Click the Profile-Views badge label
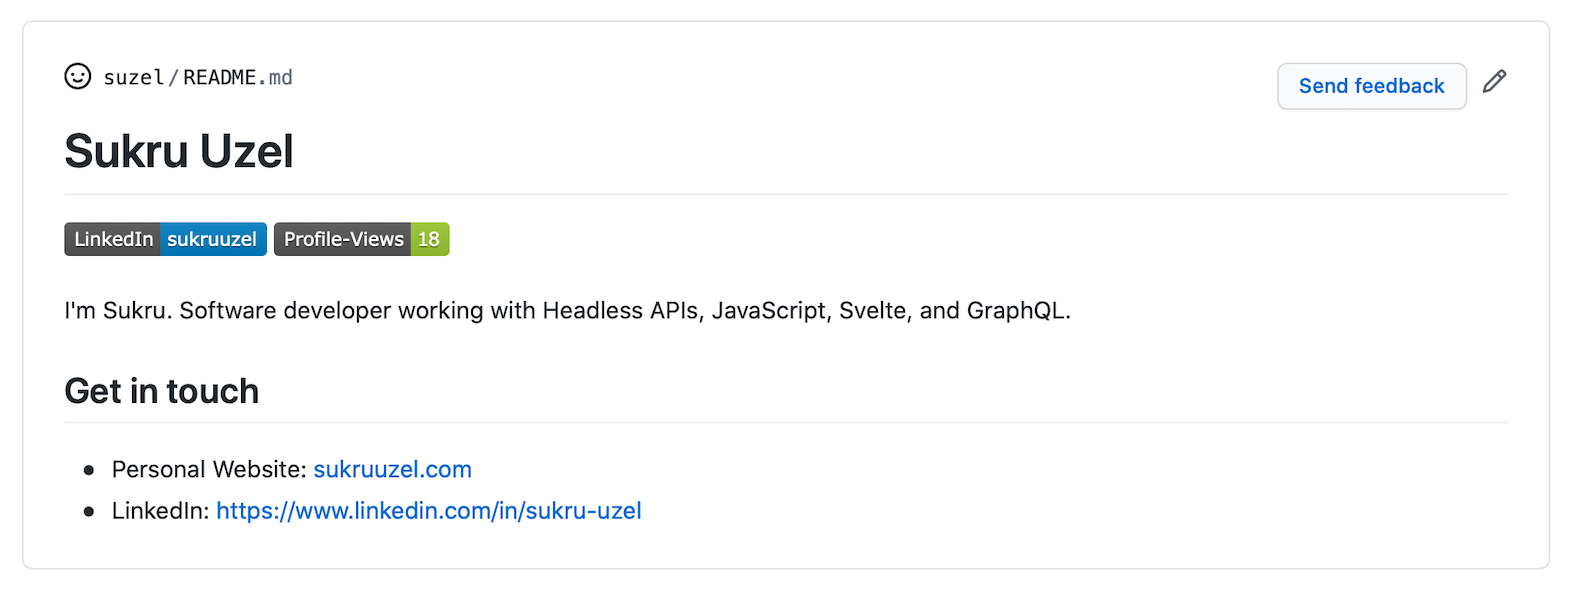1579x600 pixels. tap(343, 240)
